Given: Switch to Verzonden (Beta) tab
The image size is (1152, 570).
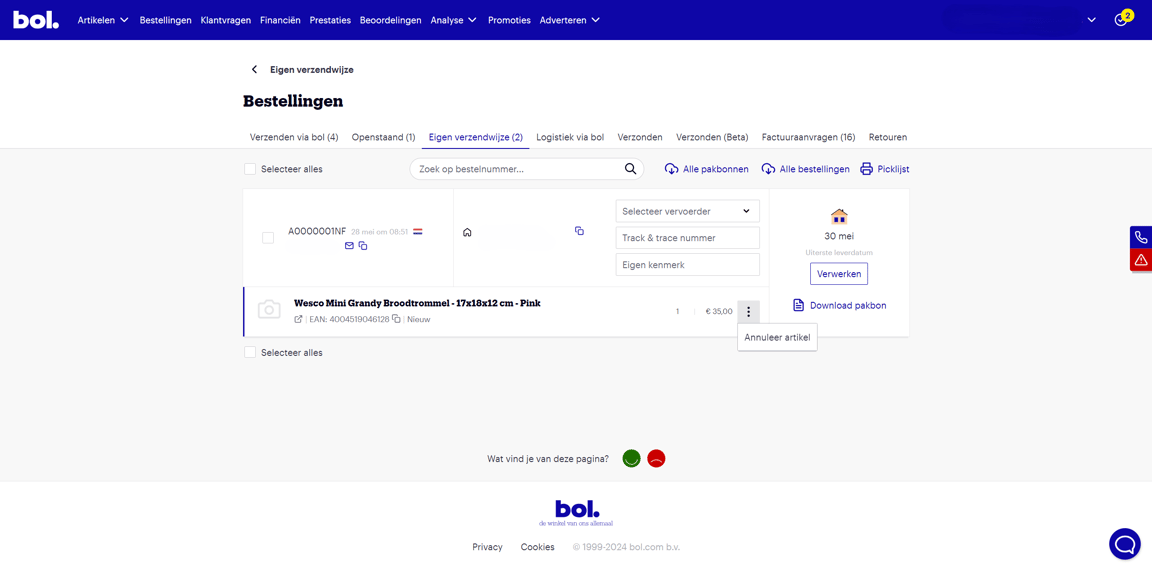Looking at the screenshot, I should tap(712, 137).
